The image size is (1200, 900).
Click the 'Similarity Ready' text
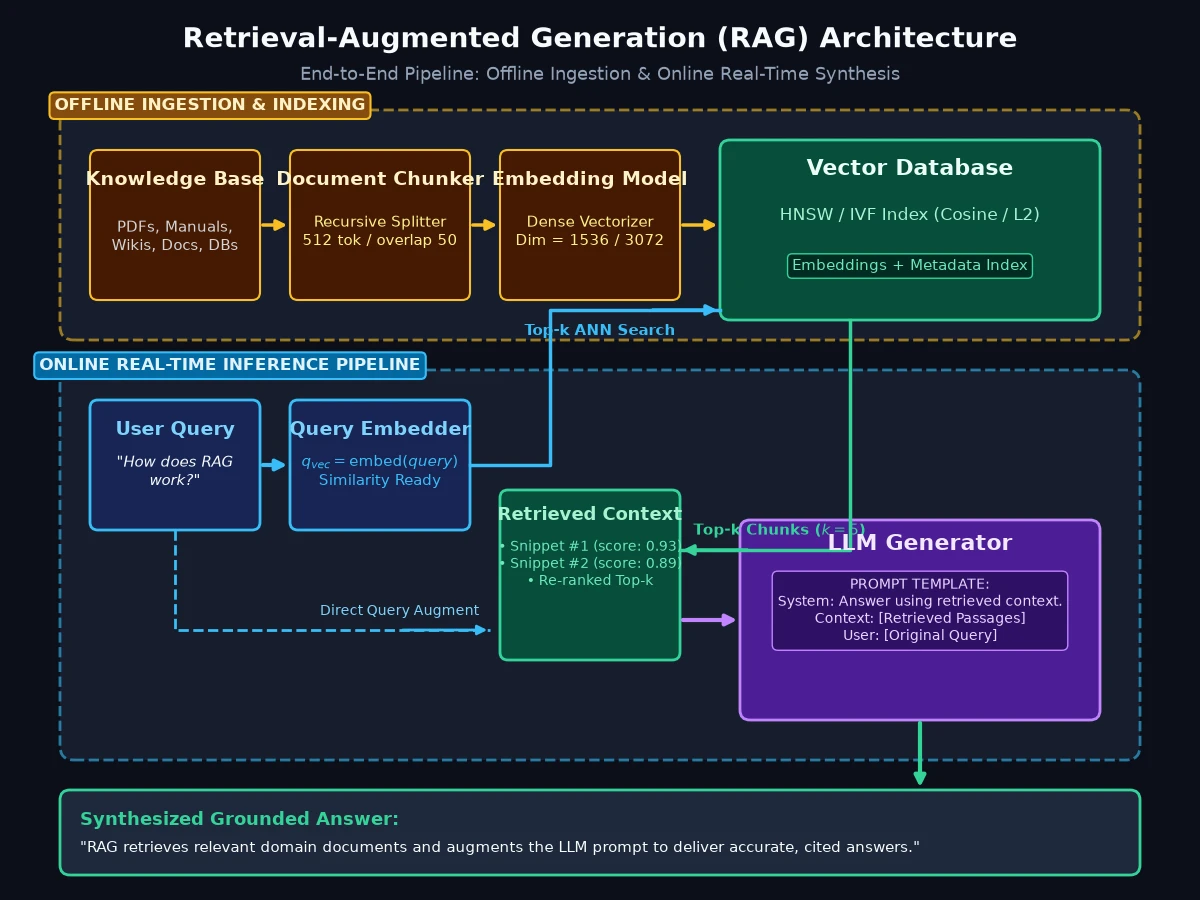[x=380, y=480]
